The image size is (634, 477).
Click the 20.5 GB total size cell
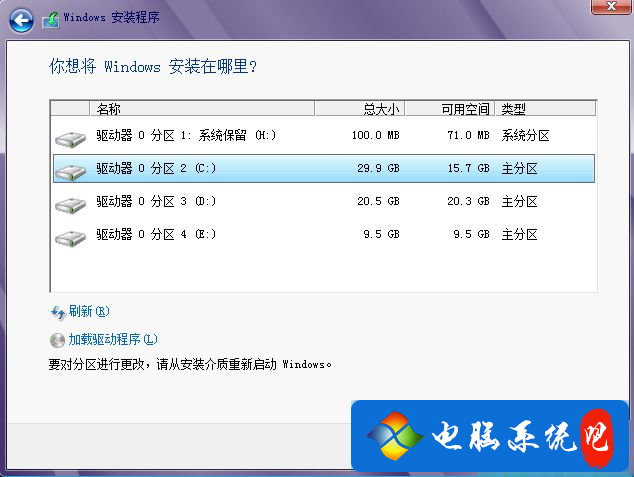coord(378,201)
